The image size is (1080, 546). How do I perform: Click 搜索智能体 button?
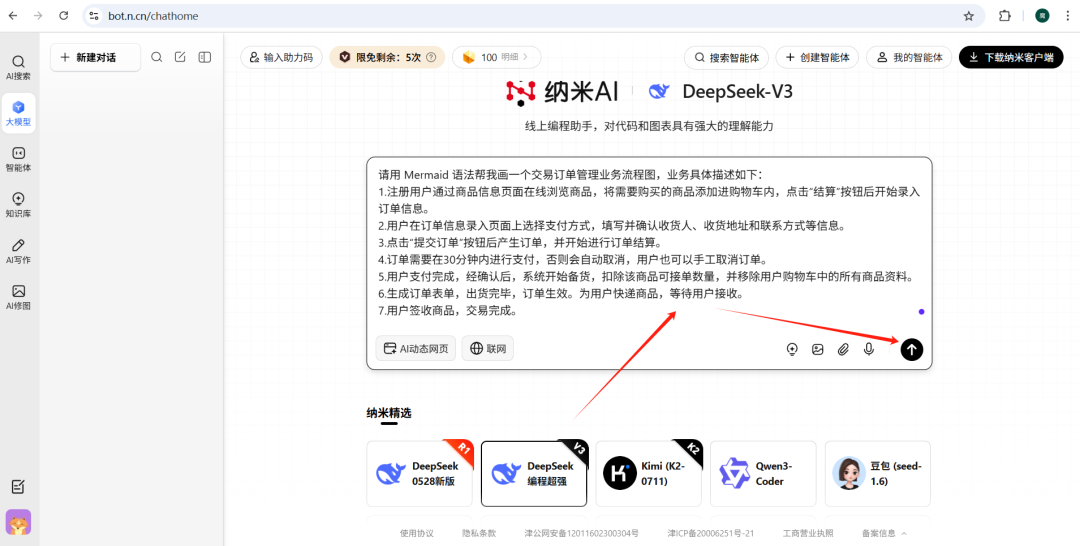(x=726, y=57)
